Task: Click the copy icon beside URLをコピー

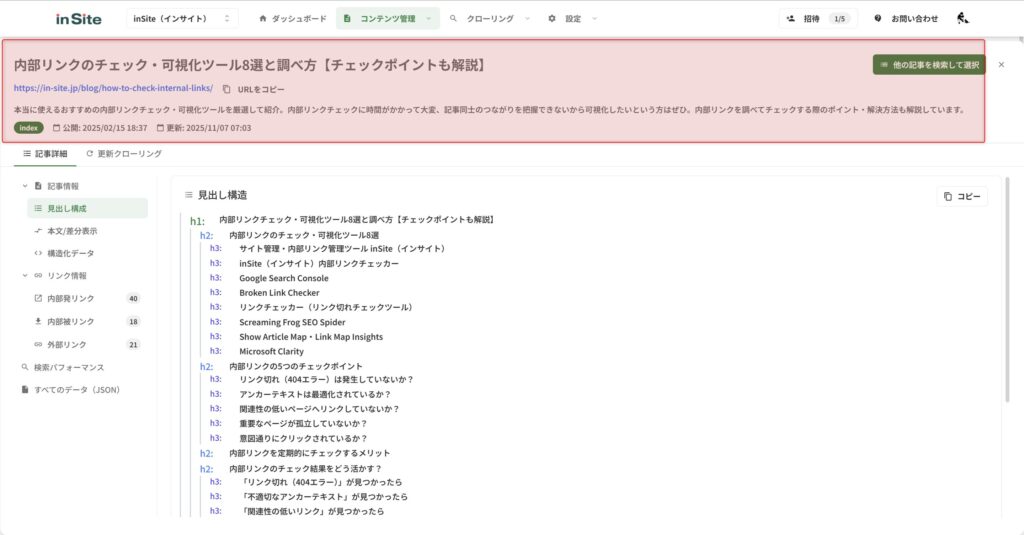Action: pos(227,89)
